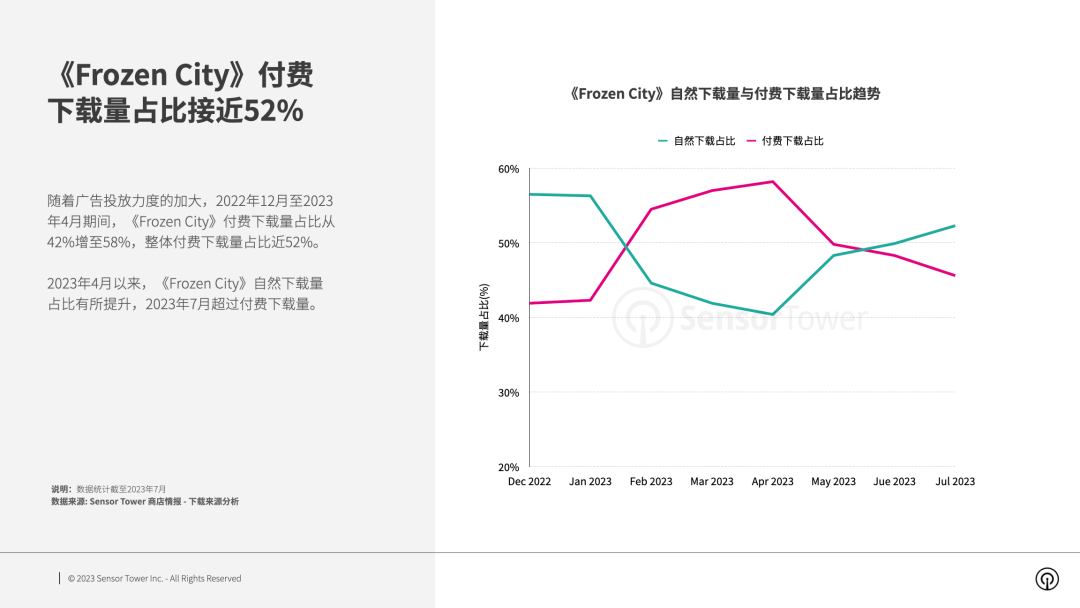The width and height of the screenshot is (1080, 608).
Task: Click the pink legend color dash
Action: (751, 140)
